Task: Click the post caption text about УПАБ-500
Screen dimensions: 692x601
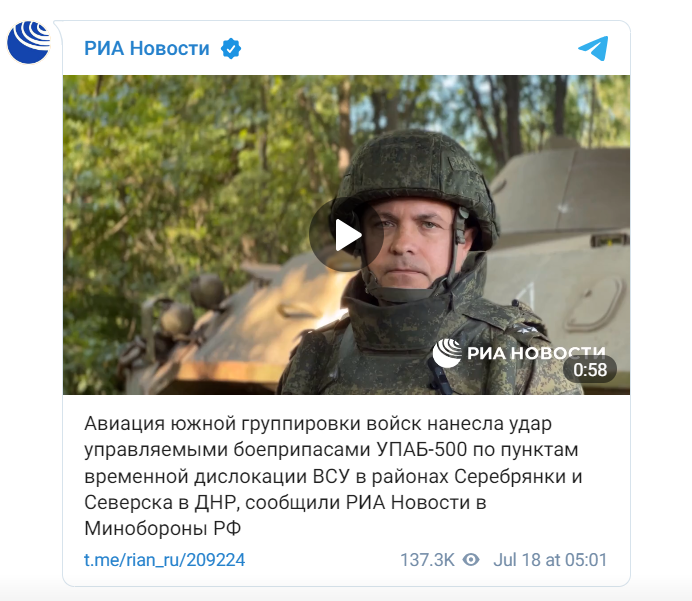Action: (333, 476)
